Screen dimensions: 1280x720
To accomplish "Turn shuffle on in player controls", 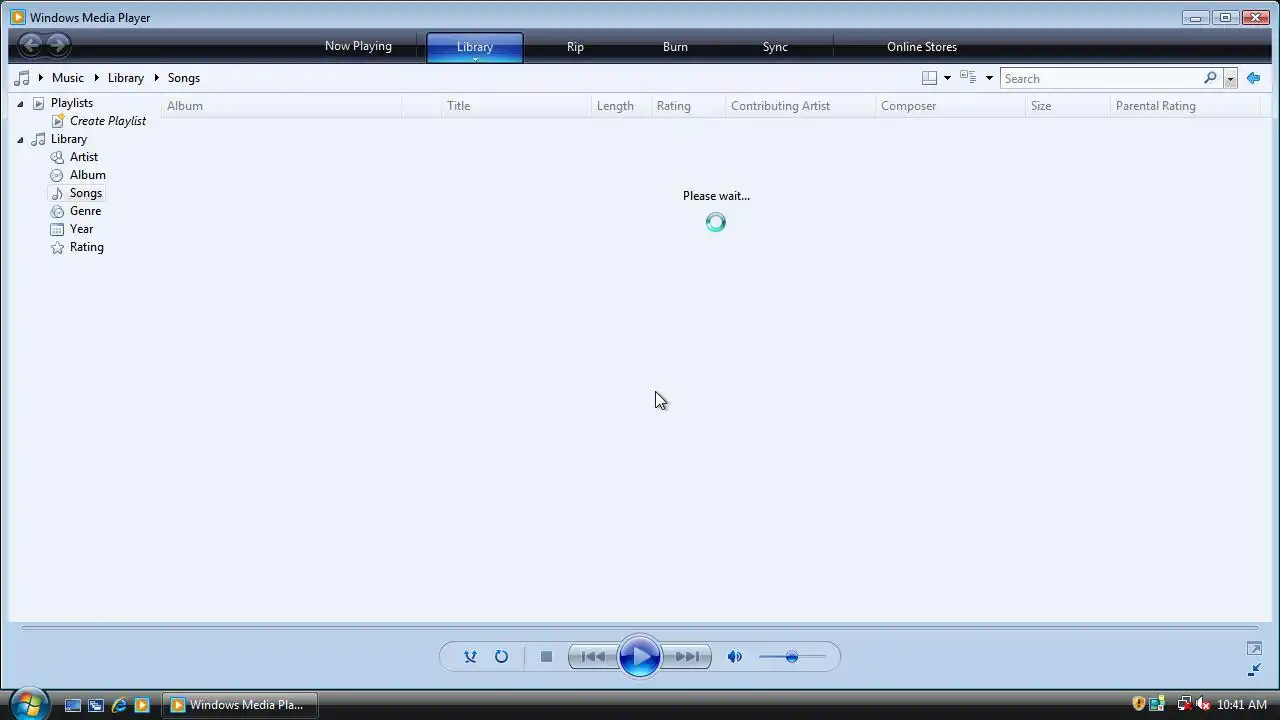I will click(x=470, y=657).
